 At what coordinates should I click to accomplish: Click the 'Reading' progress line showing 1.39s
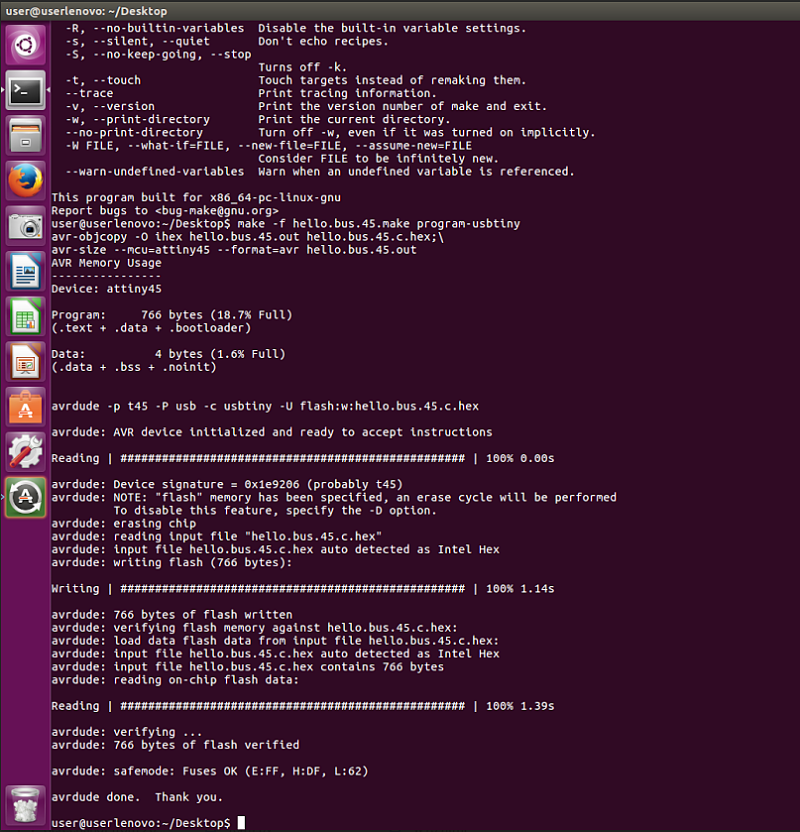point(302,706)
